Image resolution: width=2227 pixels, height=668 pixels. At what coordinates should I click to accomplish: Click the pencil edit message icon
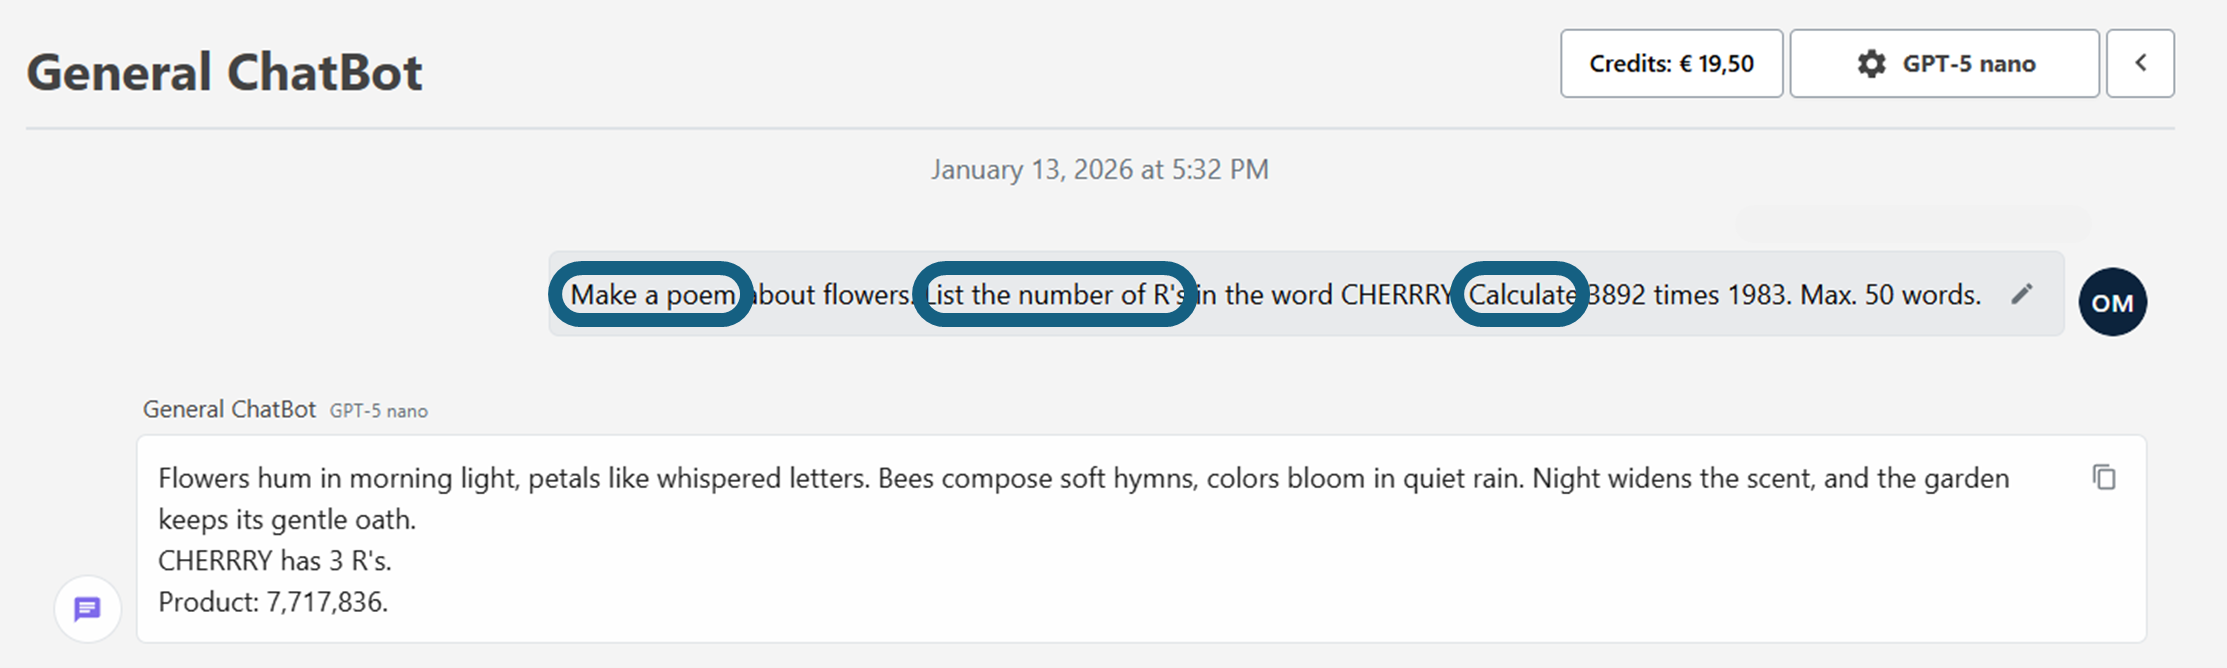click(x=2022, y=294)
